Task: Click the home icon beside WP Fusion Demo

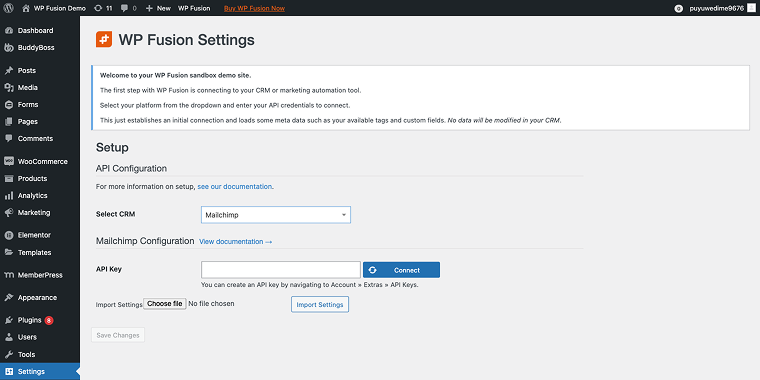Action: pyautogui.click(x=26, y=8)
